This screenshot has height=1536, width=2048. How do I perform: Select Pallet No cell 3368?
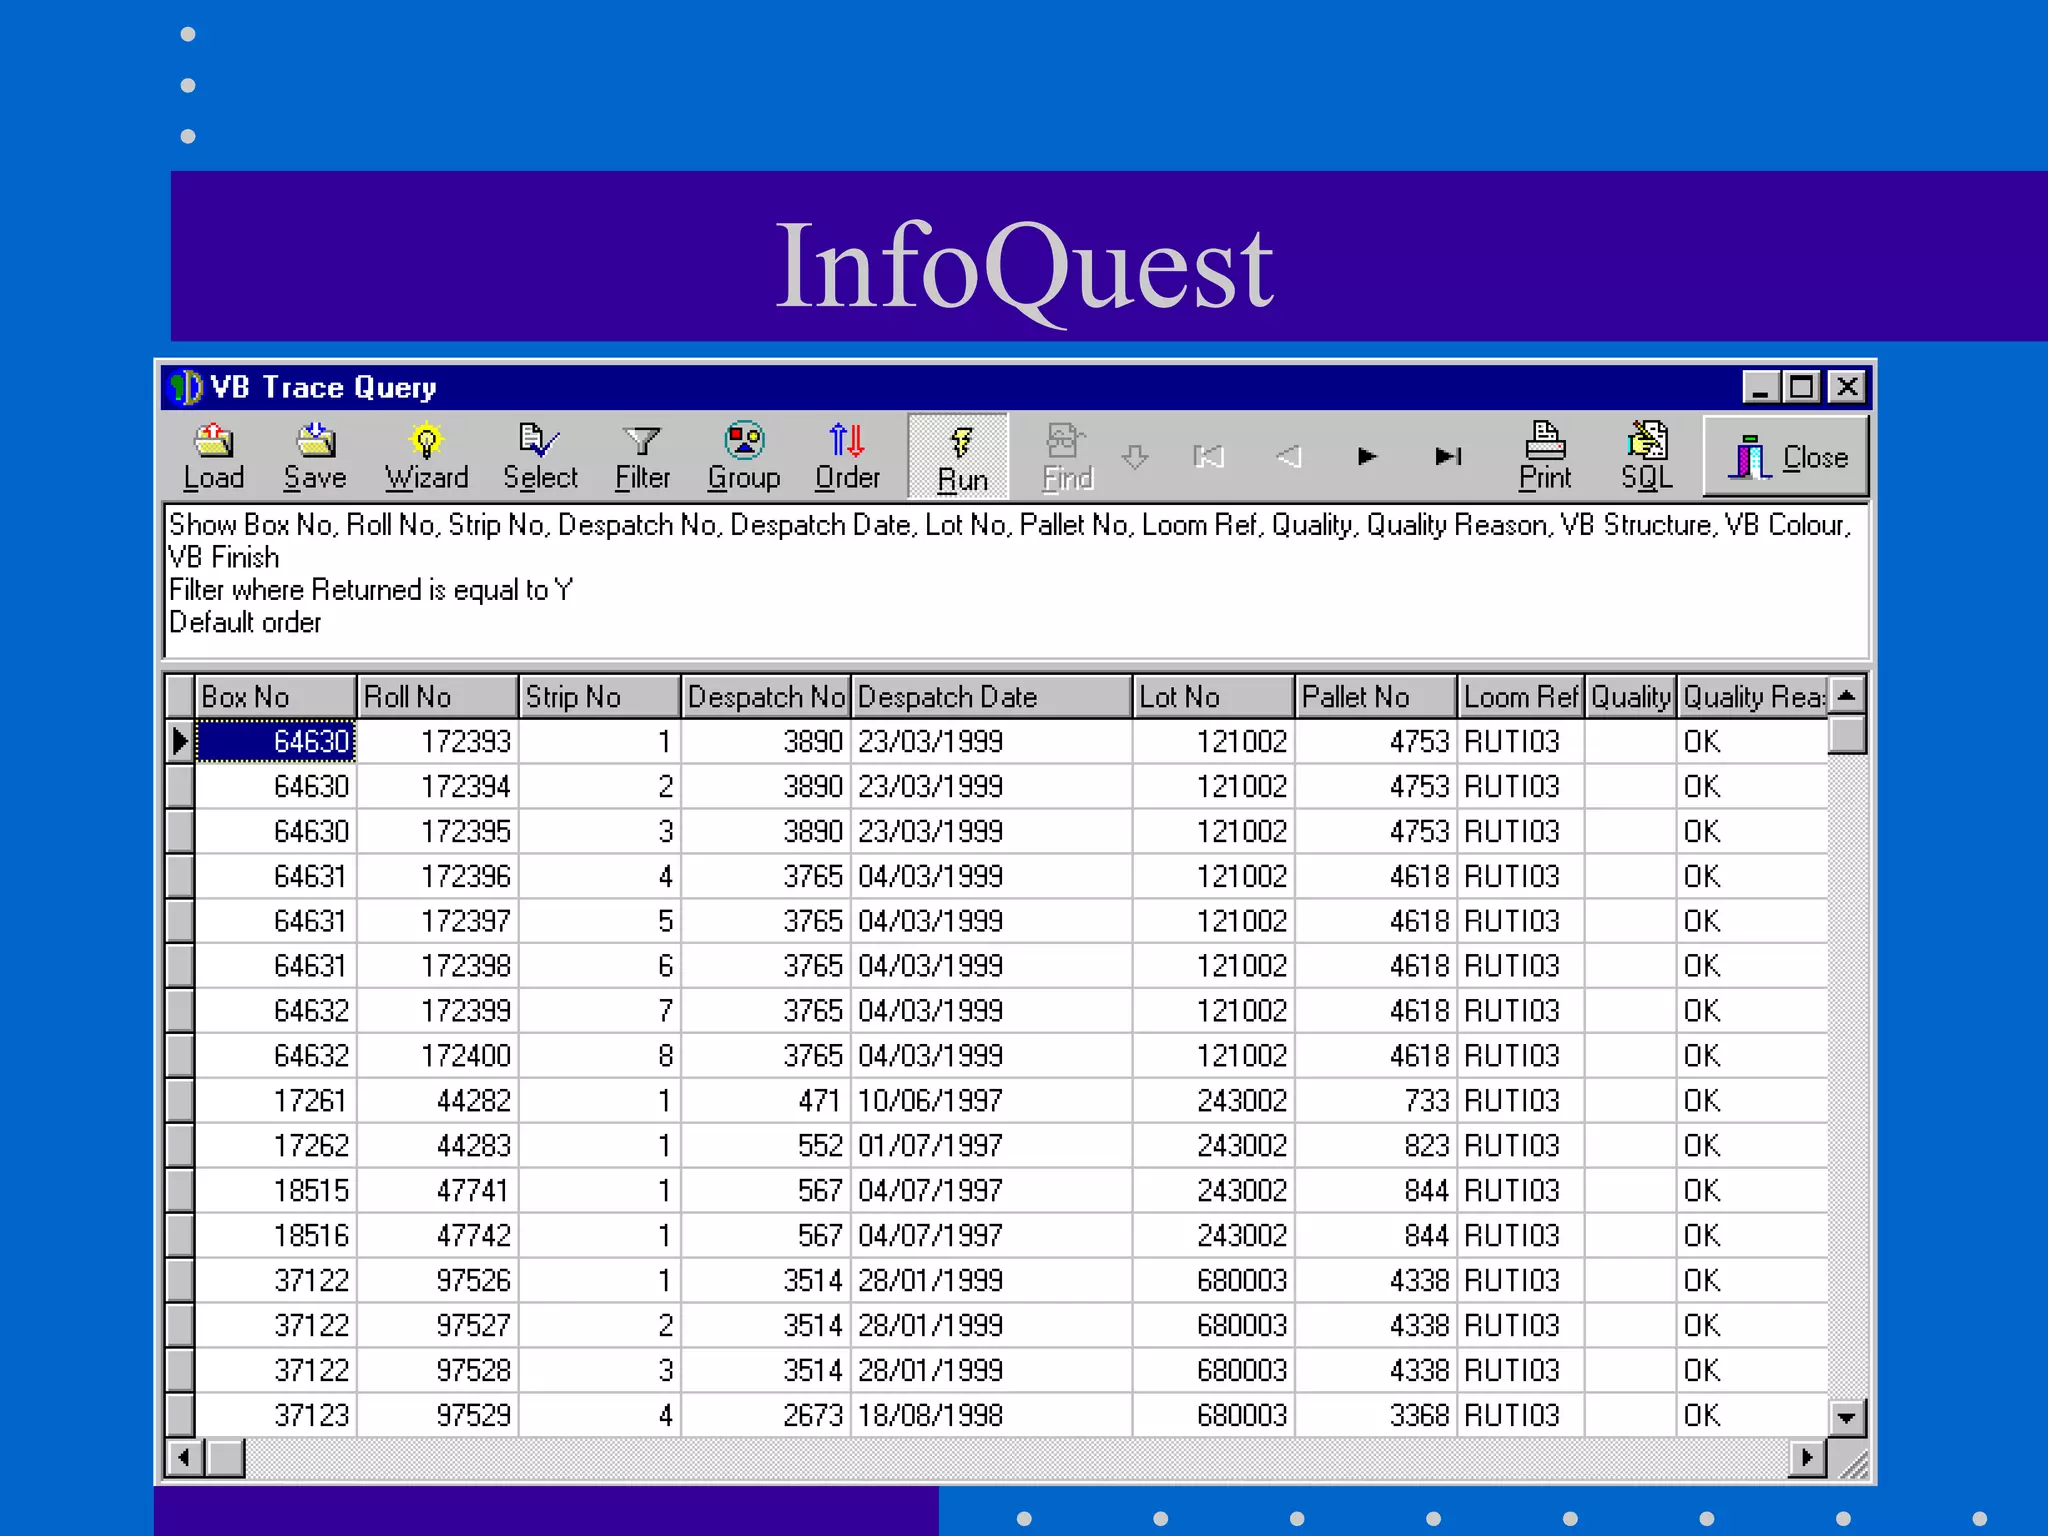tap(1375, 1415)
